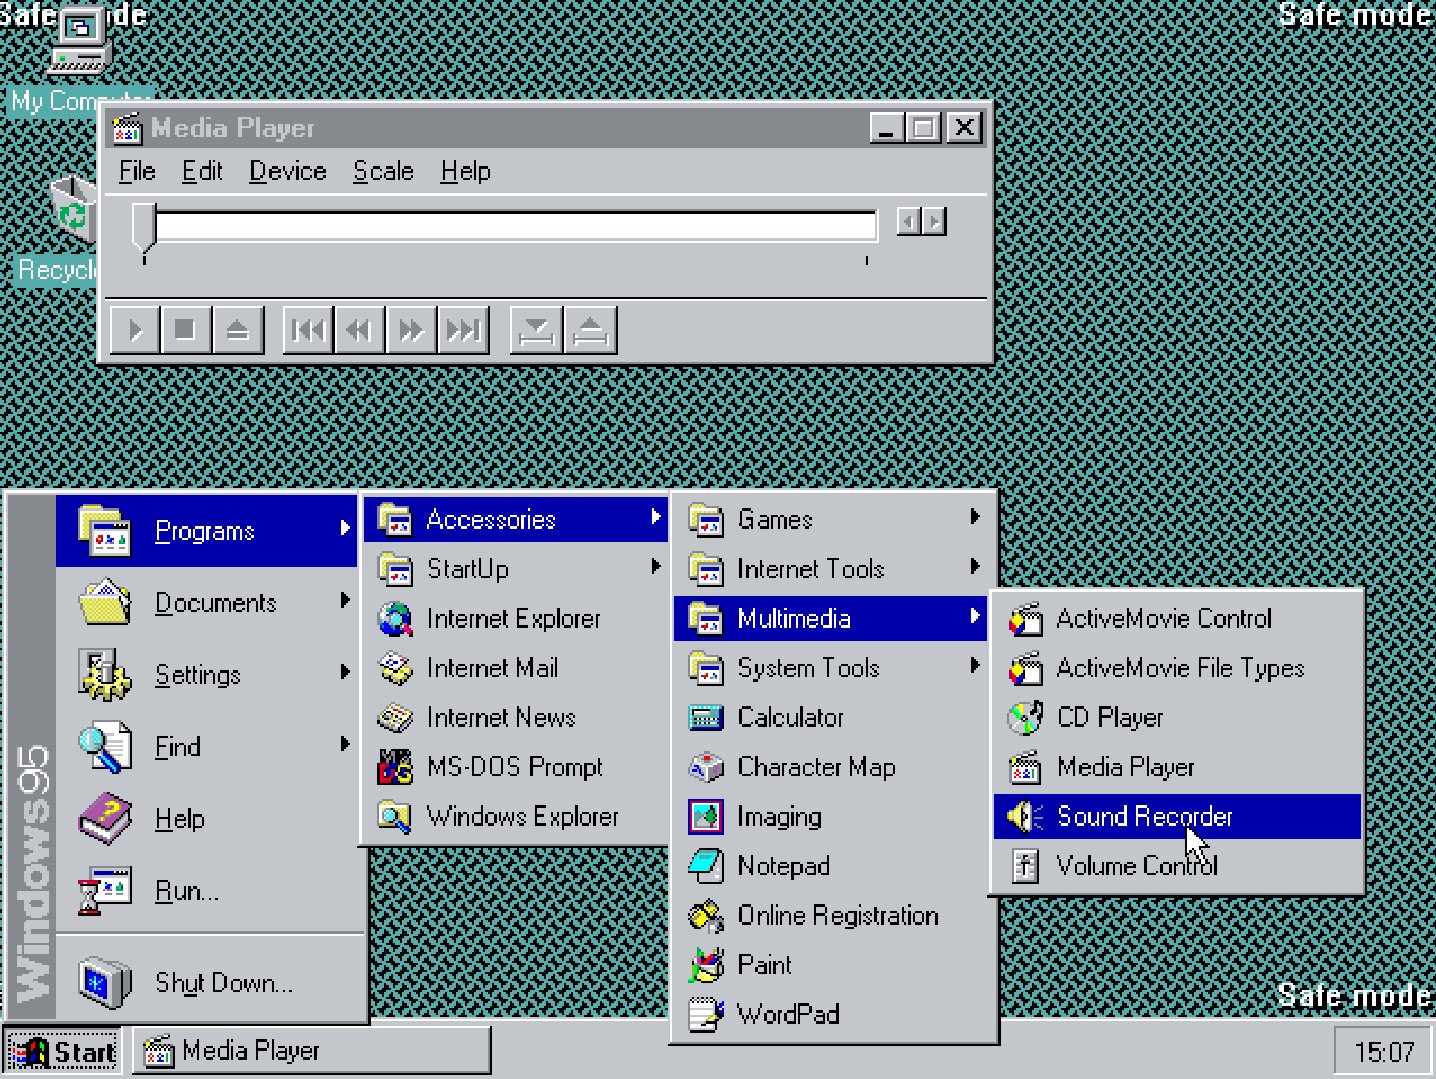The width and height of the screenshot is (1436, 1079).
Task: Expand the StartUp program group
Action: [516, 569]
